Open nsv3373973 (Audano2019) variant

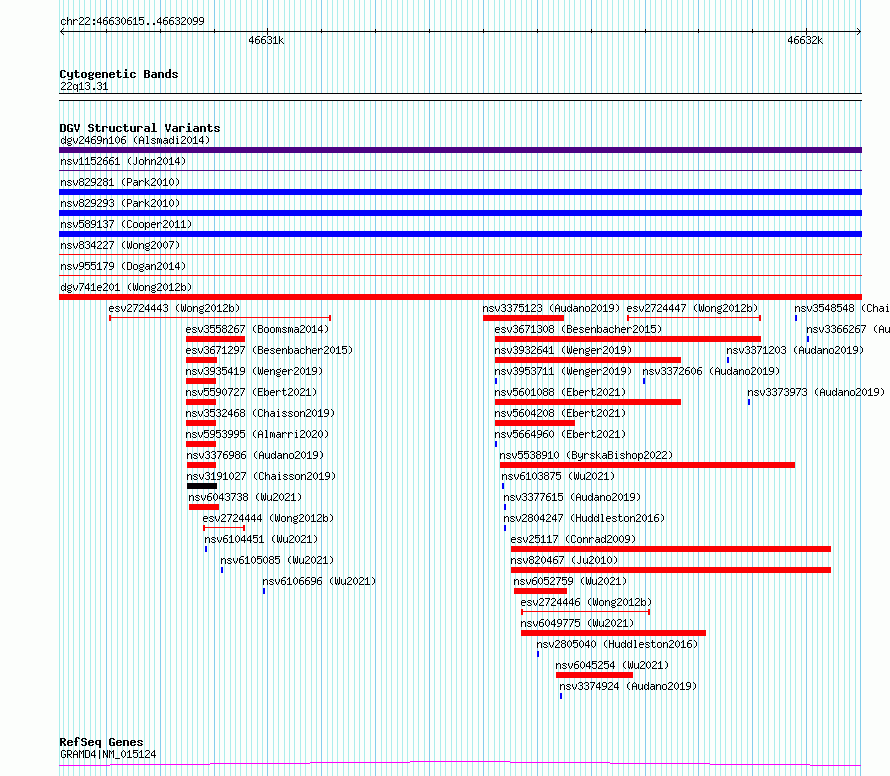tap(816, 392)
